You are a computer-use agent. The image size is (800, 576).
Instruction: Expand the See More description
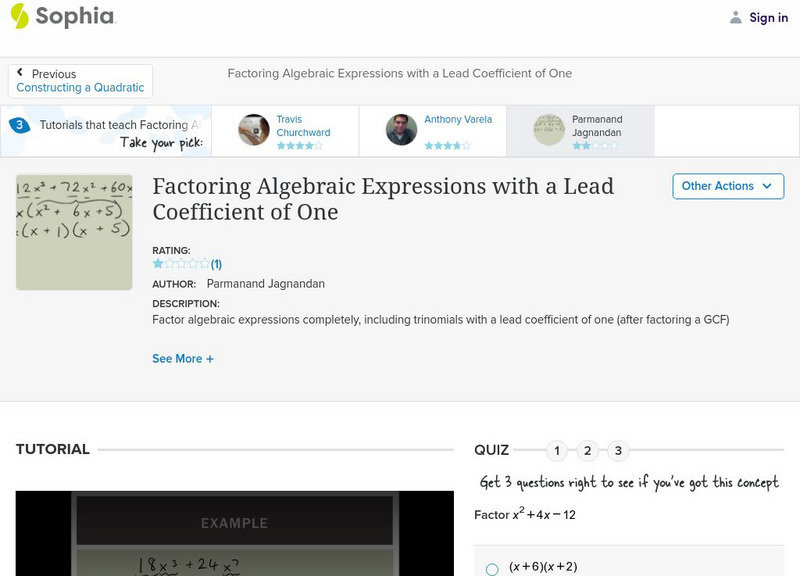183,358
